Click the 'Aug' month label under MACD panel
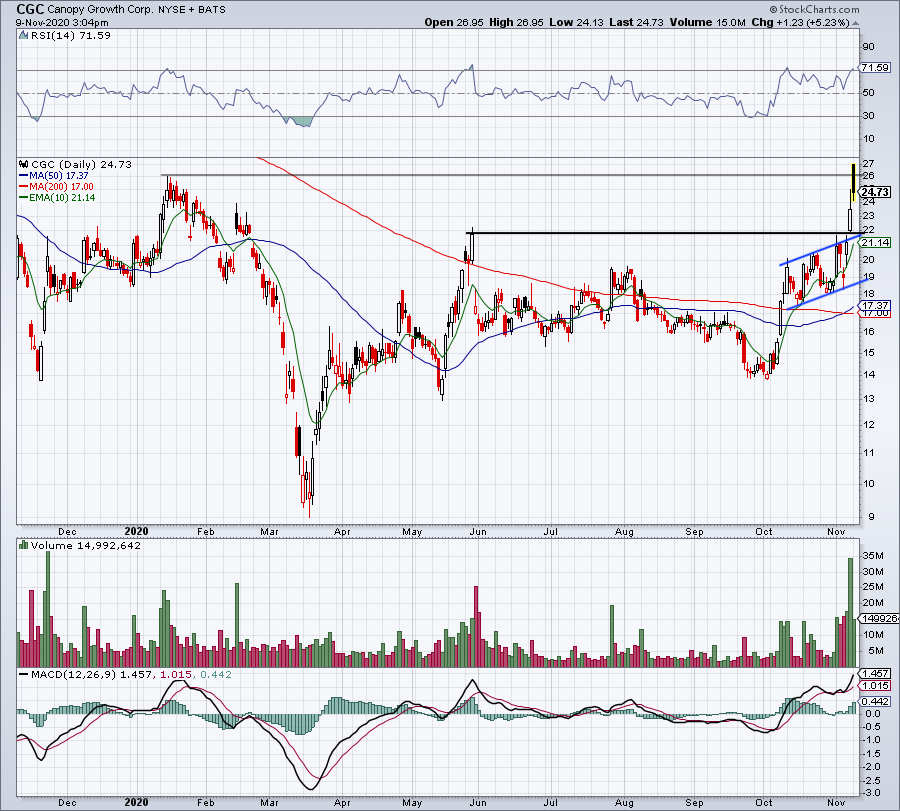Viewport: 900px width, 811px height. click(624, 802)
